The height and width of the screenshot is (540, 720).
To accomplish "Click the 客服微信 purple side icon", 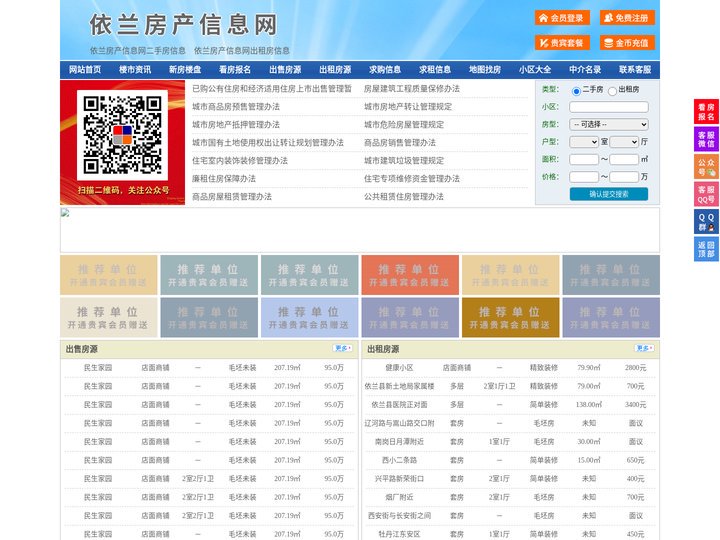I will pos(706,139).
